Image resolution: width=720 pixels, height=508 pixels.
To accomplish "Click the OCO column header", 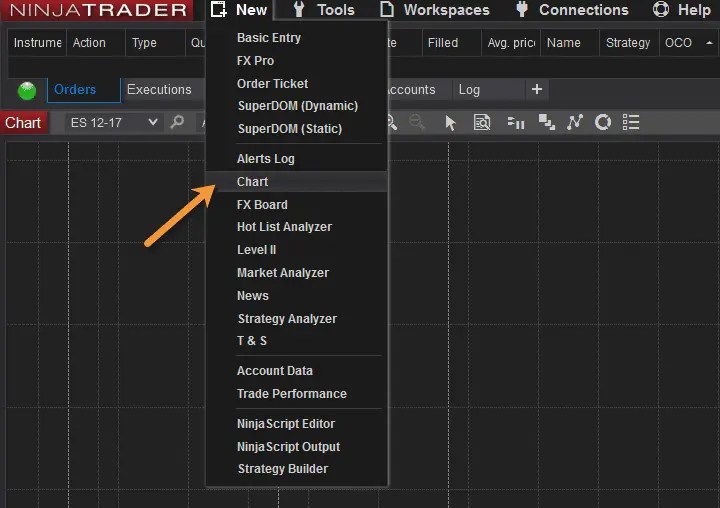I will click(x=679, y=43).
